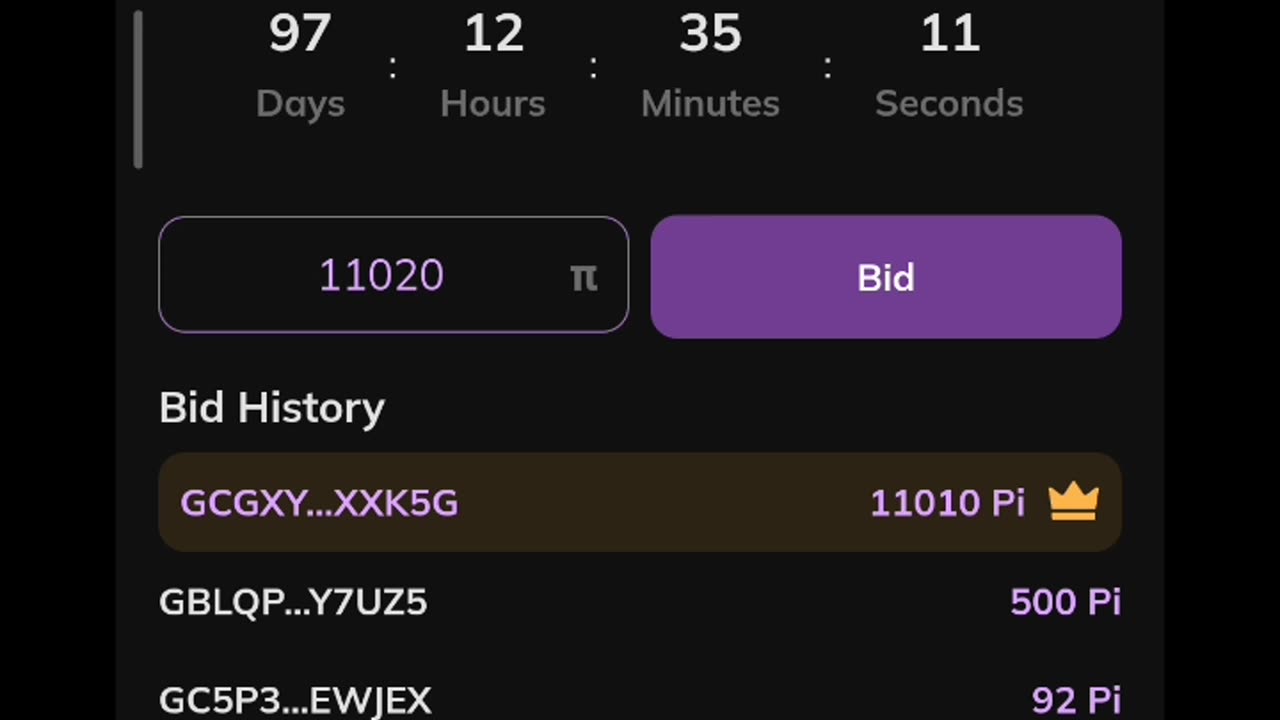1280x720 pixels.
Task: Select the highlighted winning bid row
Action: [640, 502]
